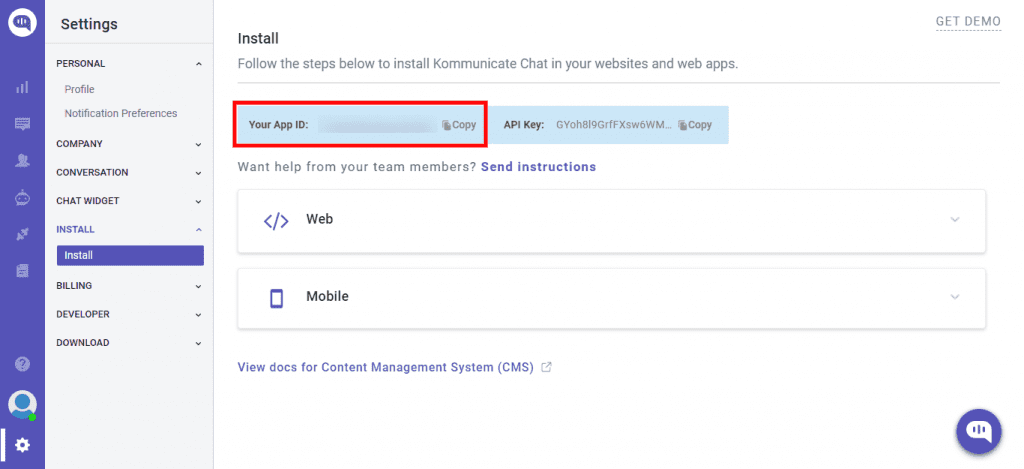Copy the App ID value
Screen dimensions: 1024x469
tap(459, 125)
